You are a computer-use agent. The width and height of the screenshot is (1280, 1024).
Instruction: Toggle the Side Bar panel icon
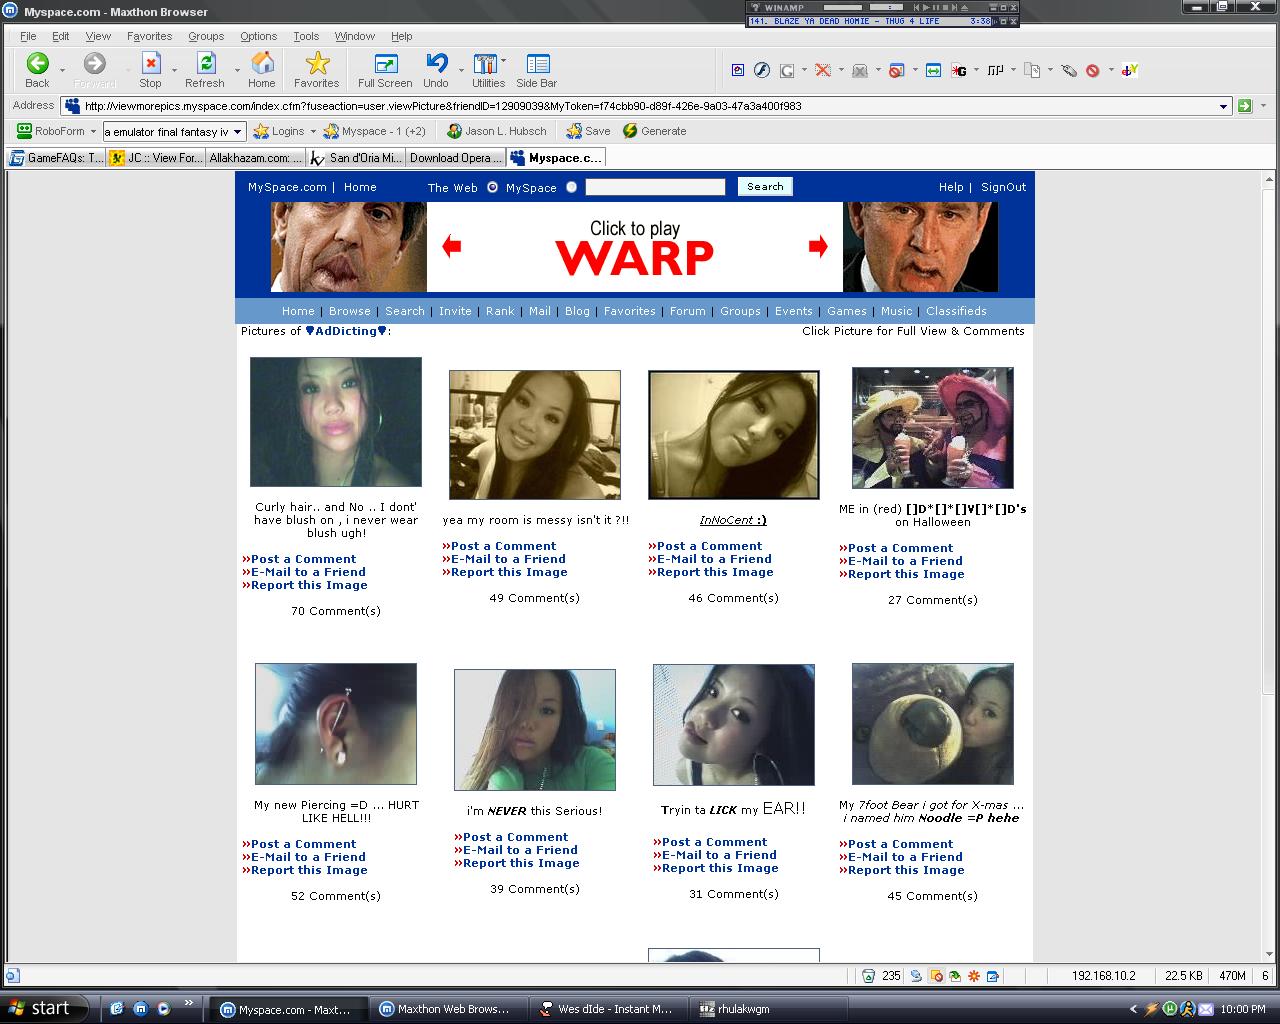pos(537,65)
